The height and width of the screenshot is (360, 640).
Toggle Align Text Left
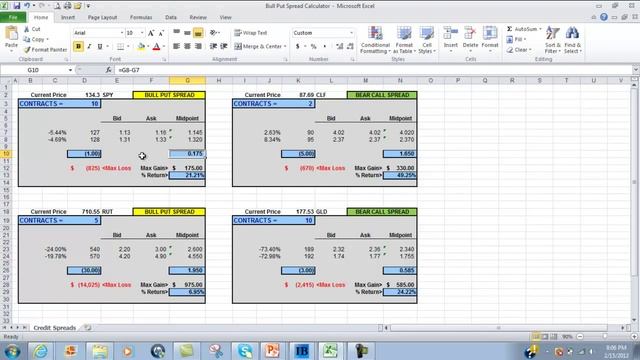tap(176, 47)
